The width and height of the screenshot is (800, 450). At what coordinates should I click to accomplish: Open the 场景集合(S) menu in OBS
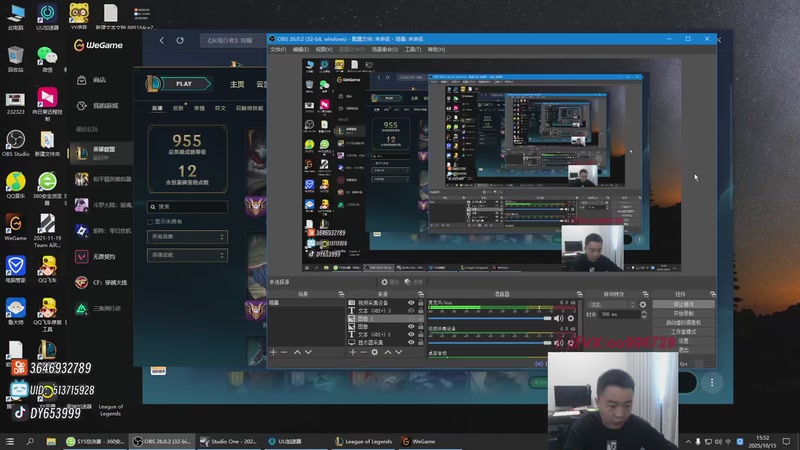(x=385, y=49)
